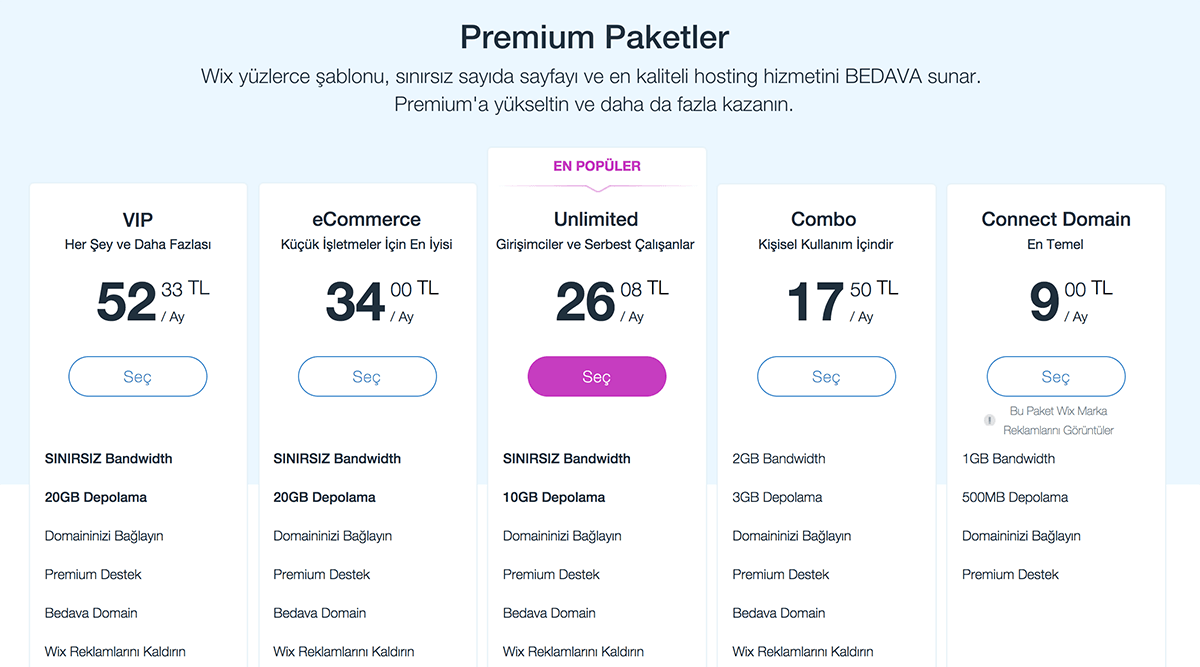
Task: Click Combo's 2GB Bandwidth feature
Action: tap(779, 459)
